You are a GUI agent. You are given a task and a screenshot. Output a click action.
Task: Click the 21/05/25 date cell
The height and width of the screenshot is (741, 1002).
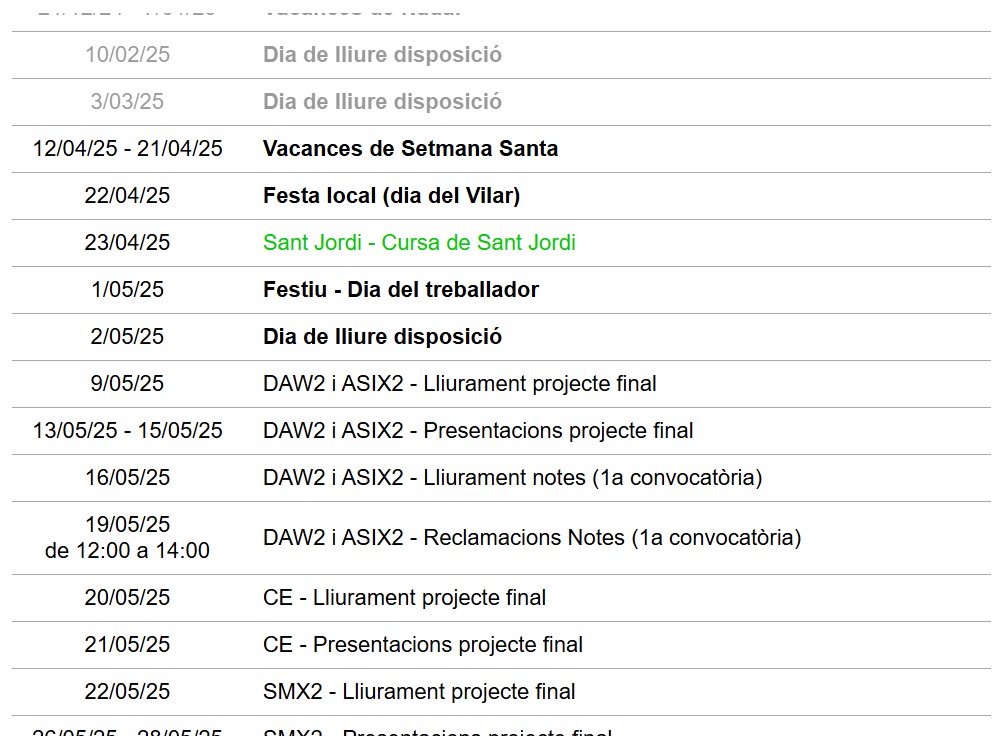(x=127, y=645)
